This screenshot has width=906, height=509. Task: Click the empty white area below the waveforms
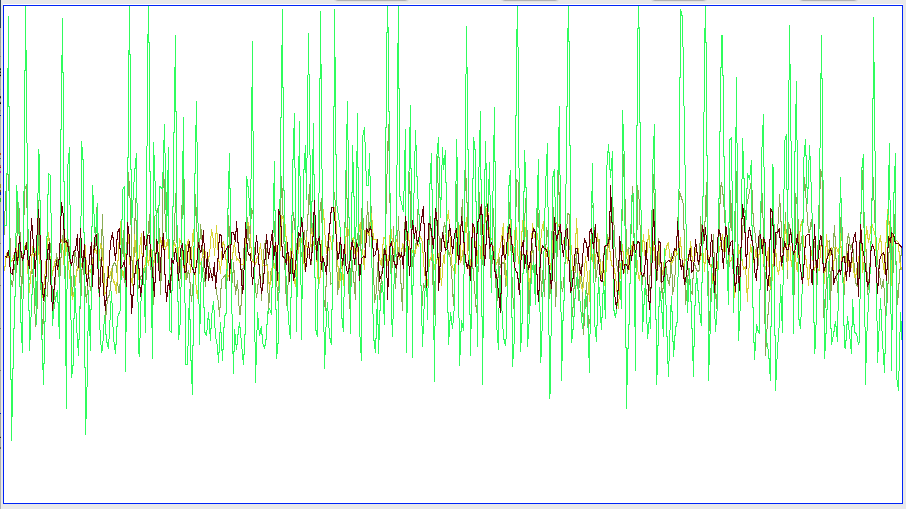point(450,460)
